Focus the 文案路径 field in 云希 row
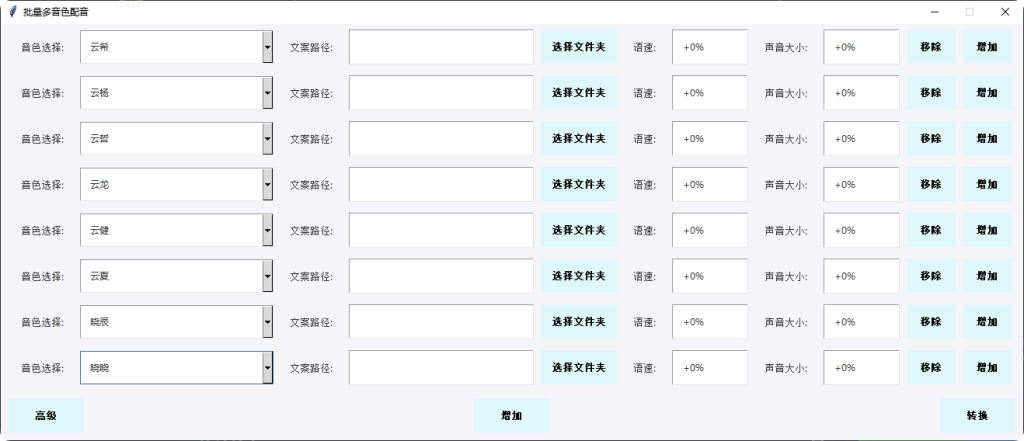1024x441 pixels. click(441, 47)
